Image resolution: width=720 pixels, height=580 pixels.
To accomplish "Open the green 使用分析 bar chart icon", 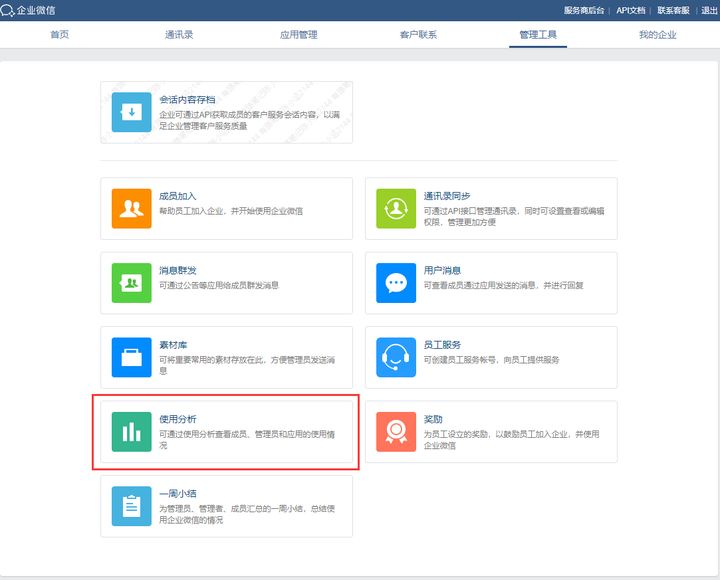I will point(131,431).
